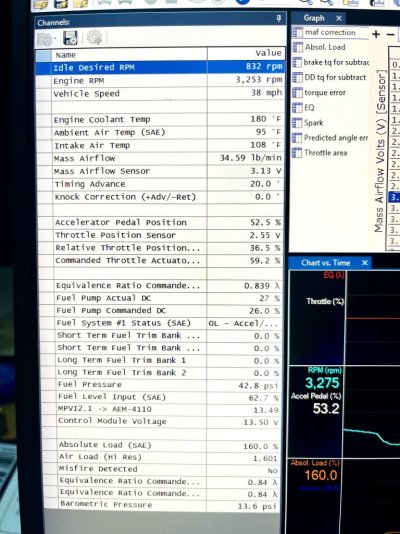Select the Commanded Throttle Actuator row
The width and height of the screenshot is (400, 534).
(160, 261)
